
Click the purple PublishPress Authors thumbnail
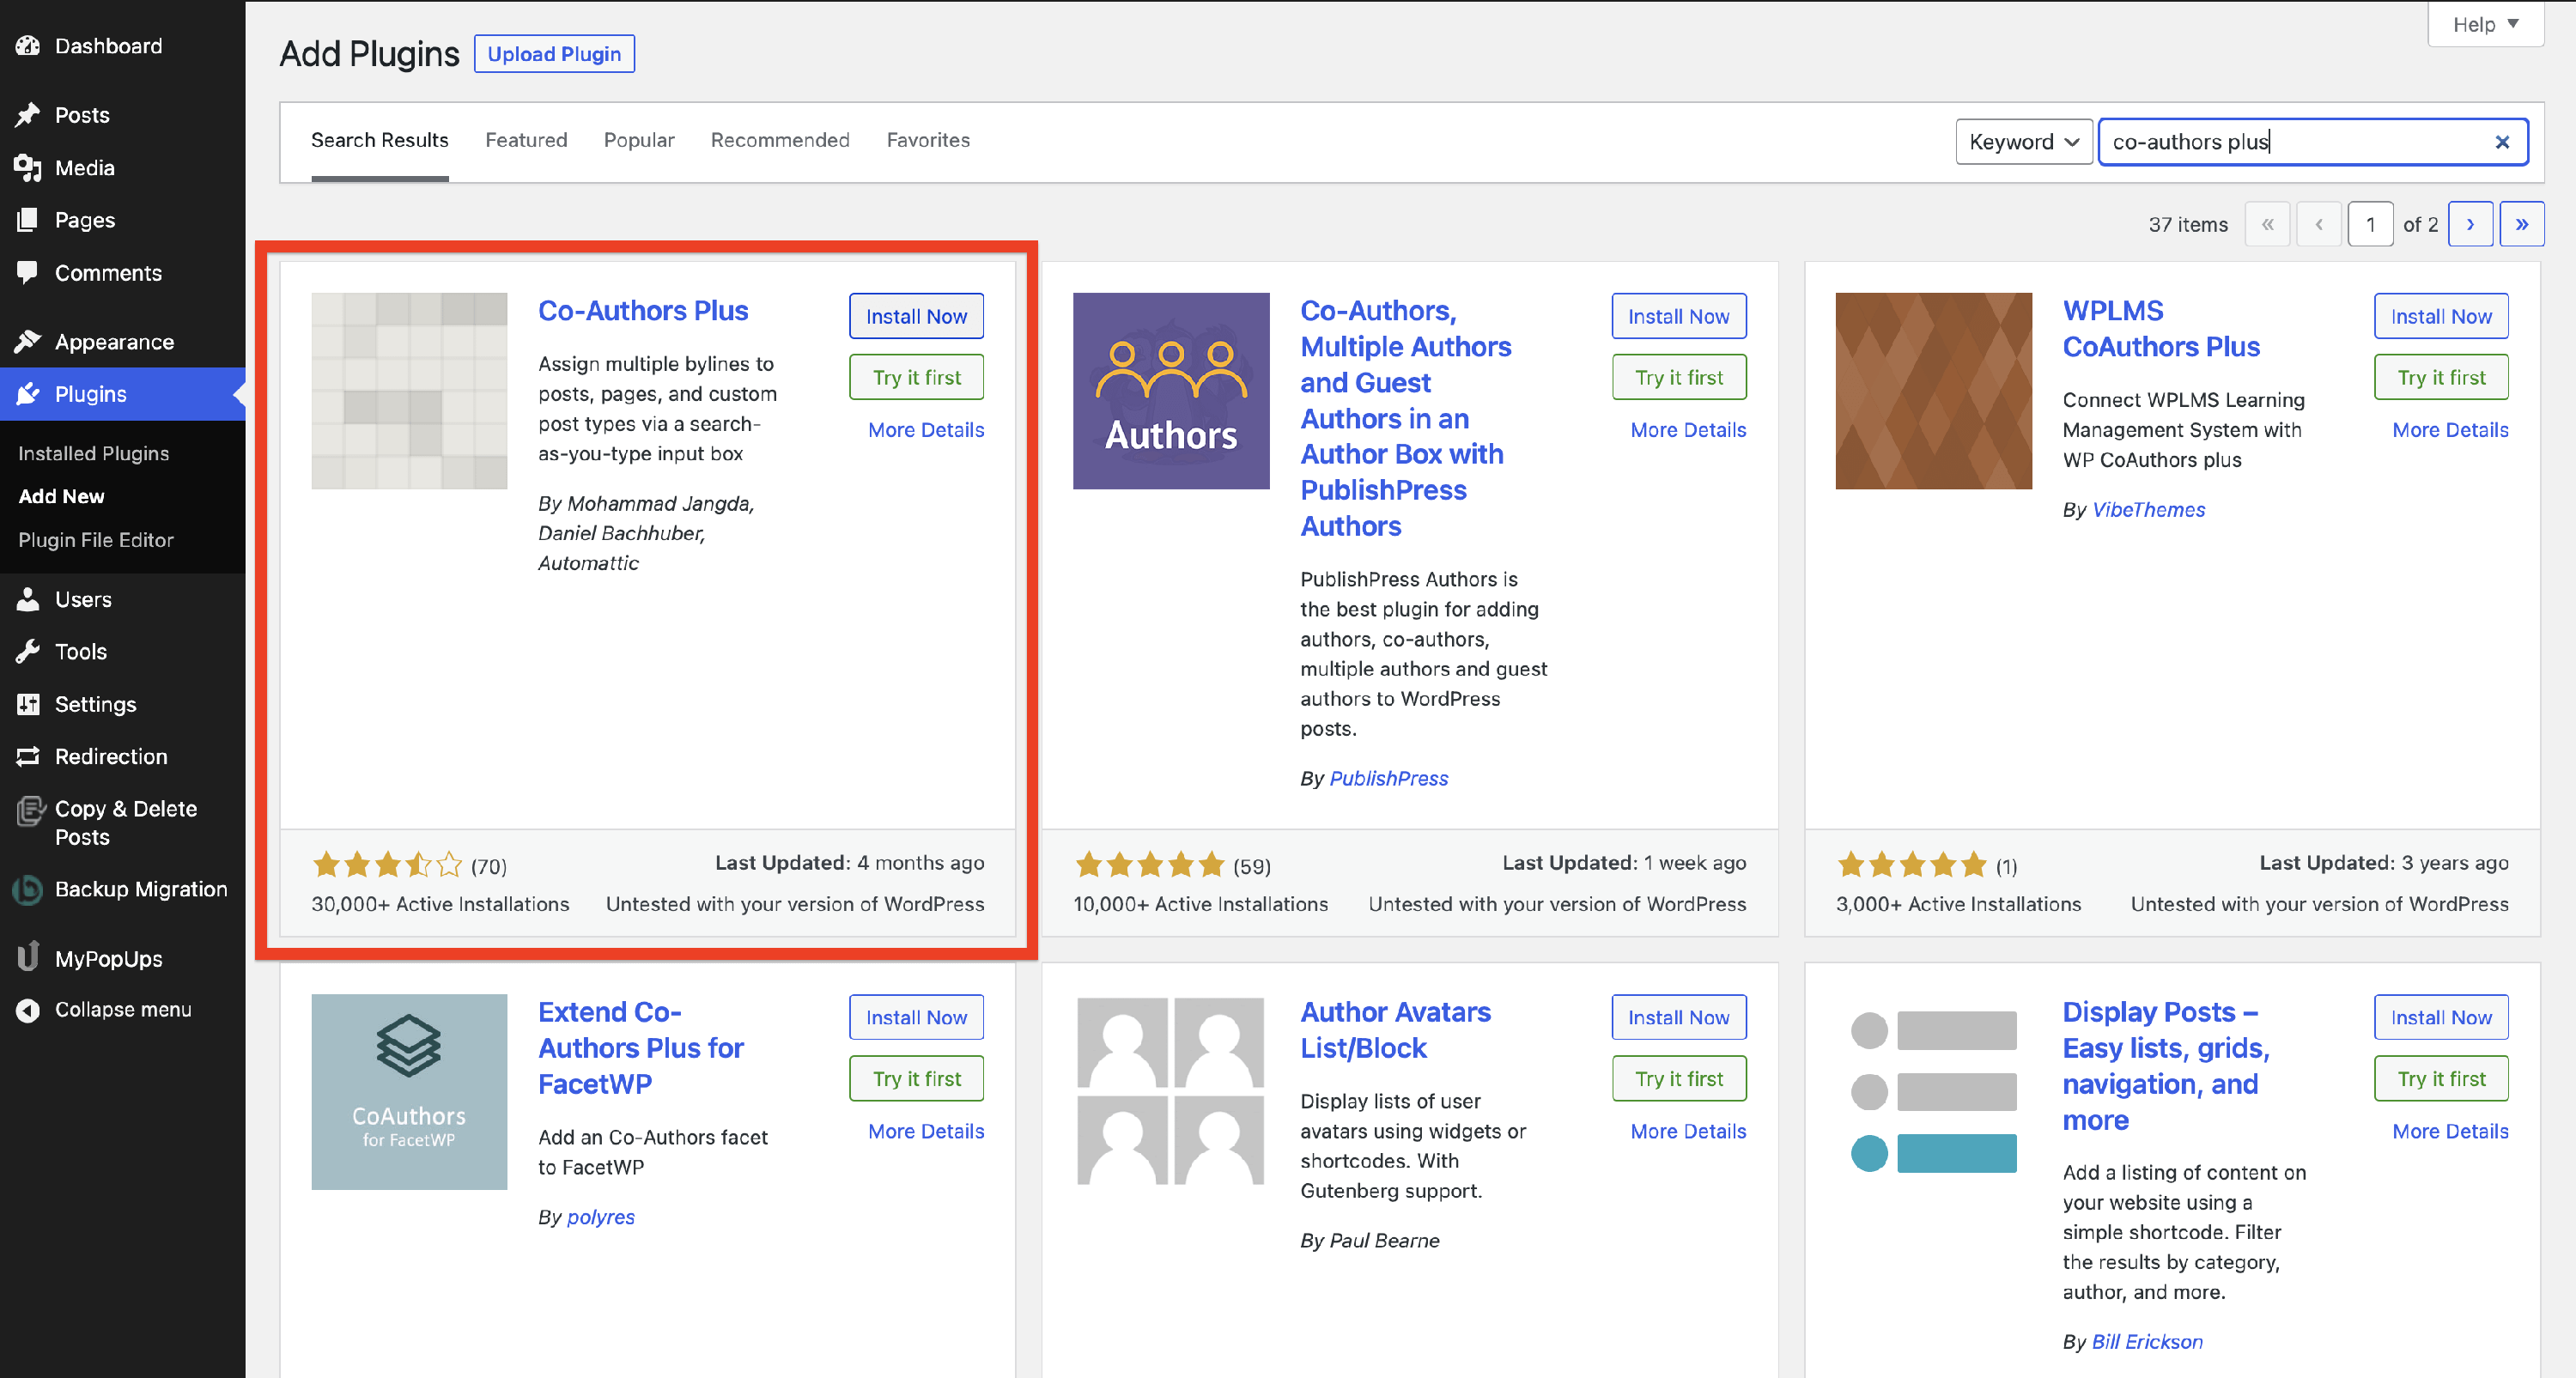click(1170, 391)
